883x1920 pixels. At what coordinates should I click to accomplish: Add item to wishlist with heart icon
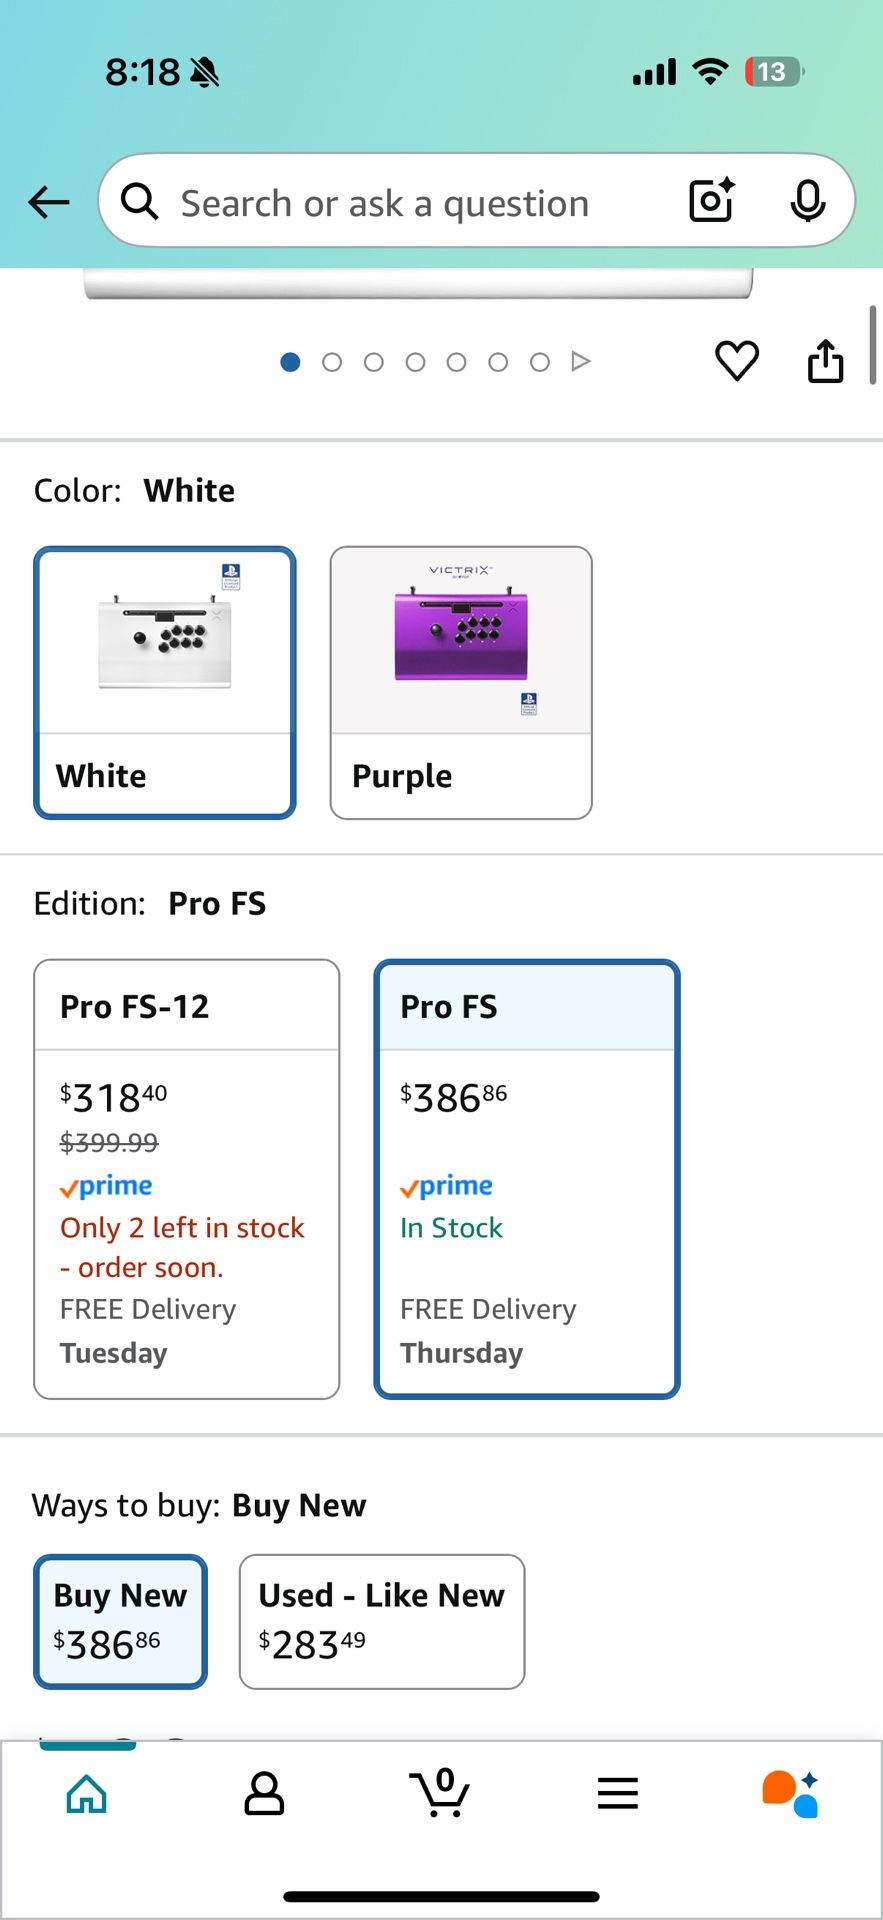[737, 361]
